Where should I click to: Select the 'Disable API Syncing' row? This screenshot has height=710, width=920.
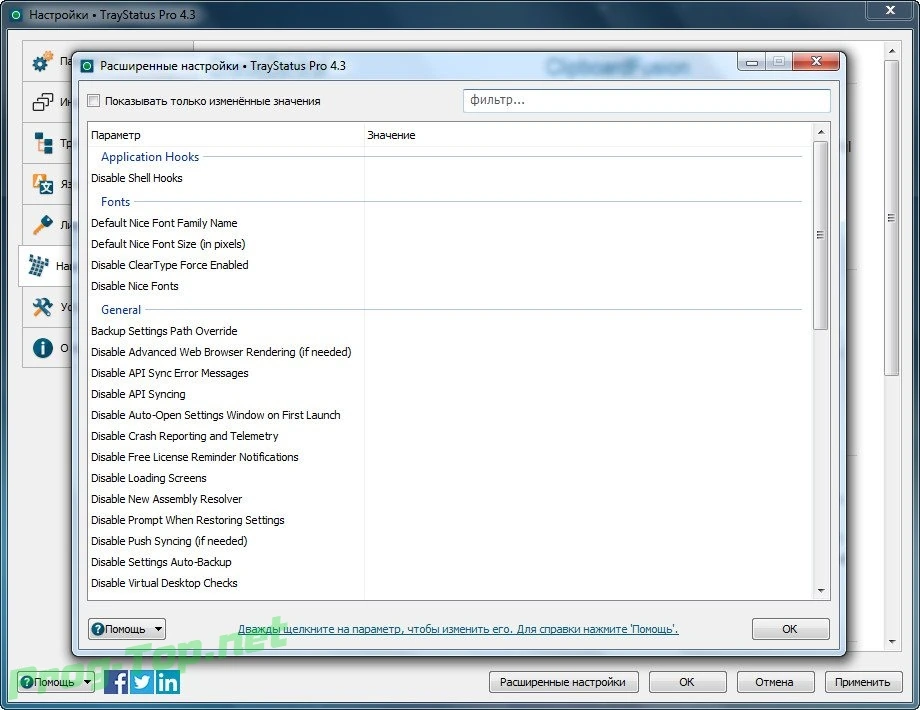click(449, 394)
